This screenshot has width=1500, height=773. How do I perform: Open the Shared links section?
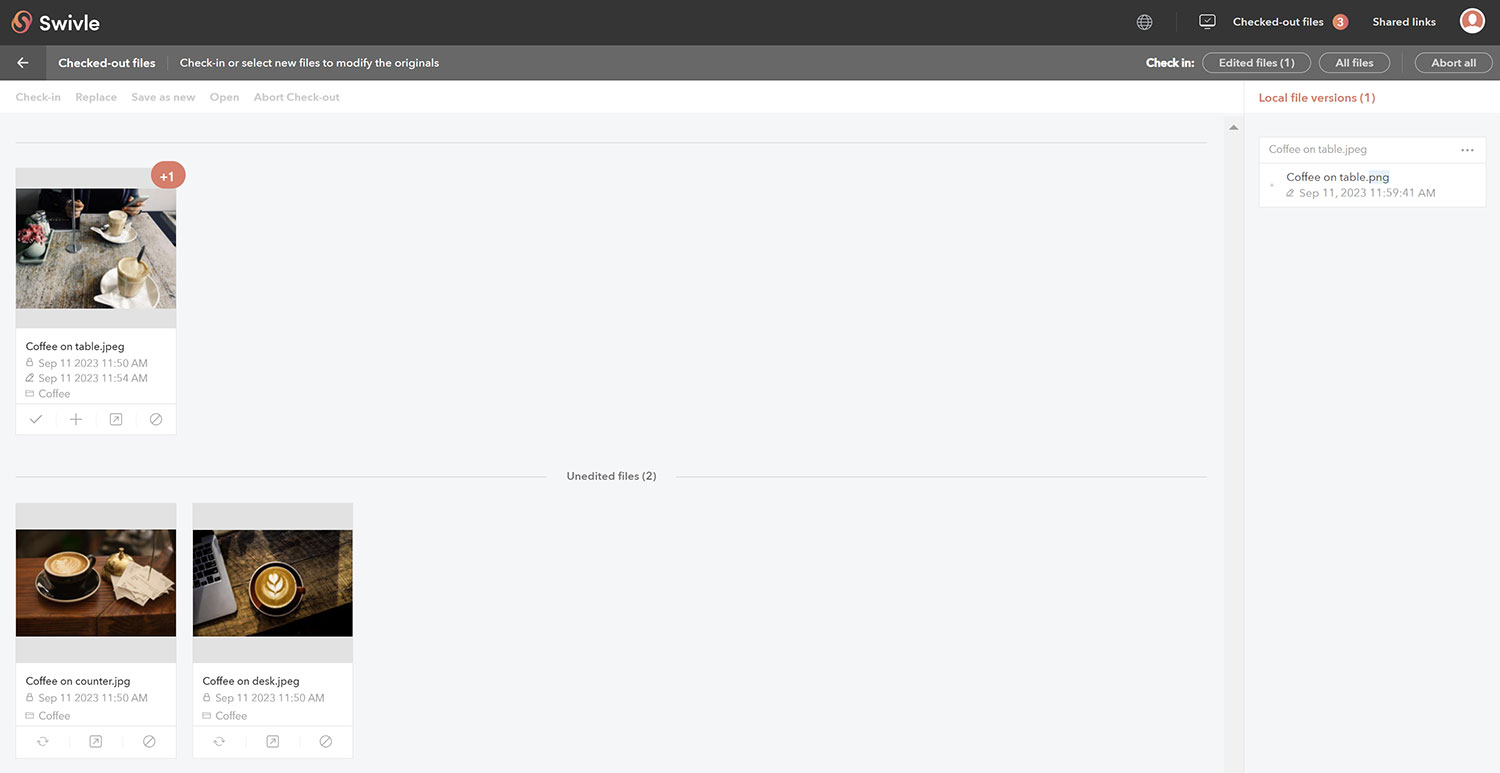1404,20
